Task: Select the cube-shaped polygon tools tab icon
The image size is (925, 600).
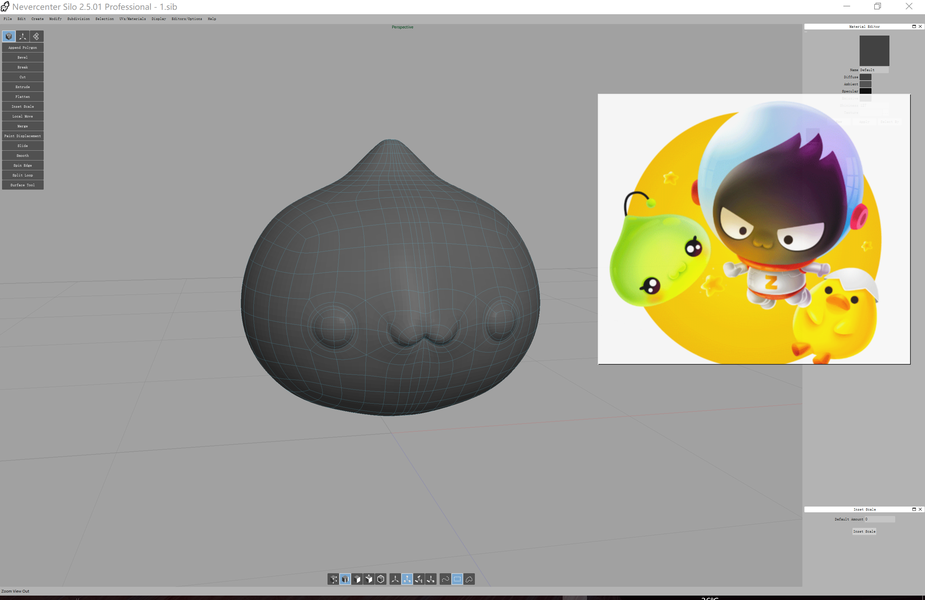Action: tap(9, 37)
